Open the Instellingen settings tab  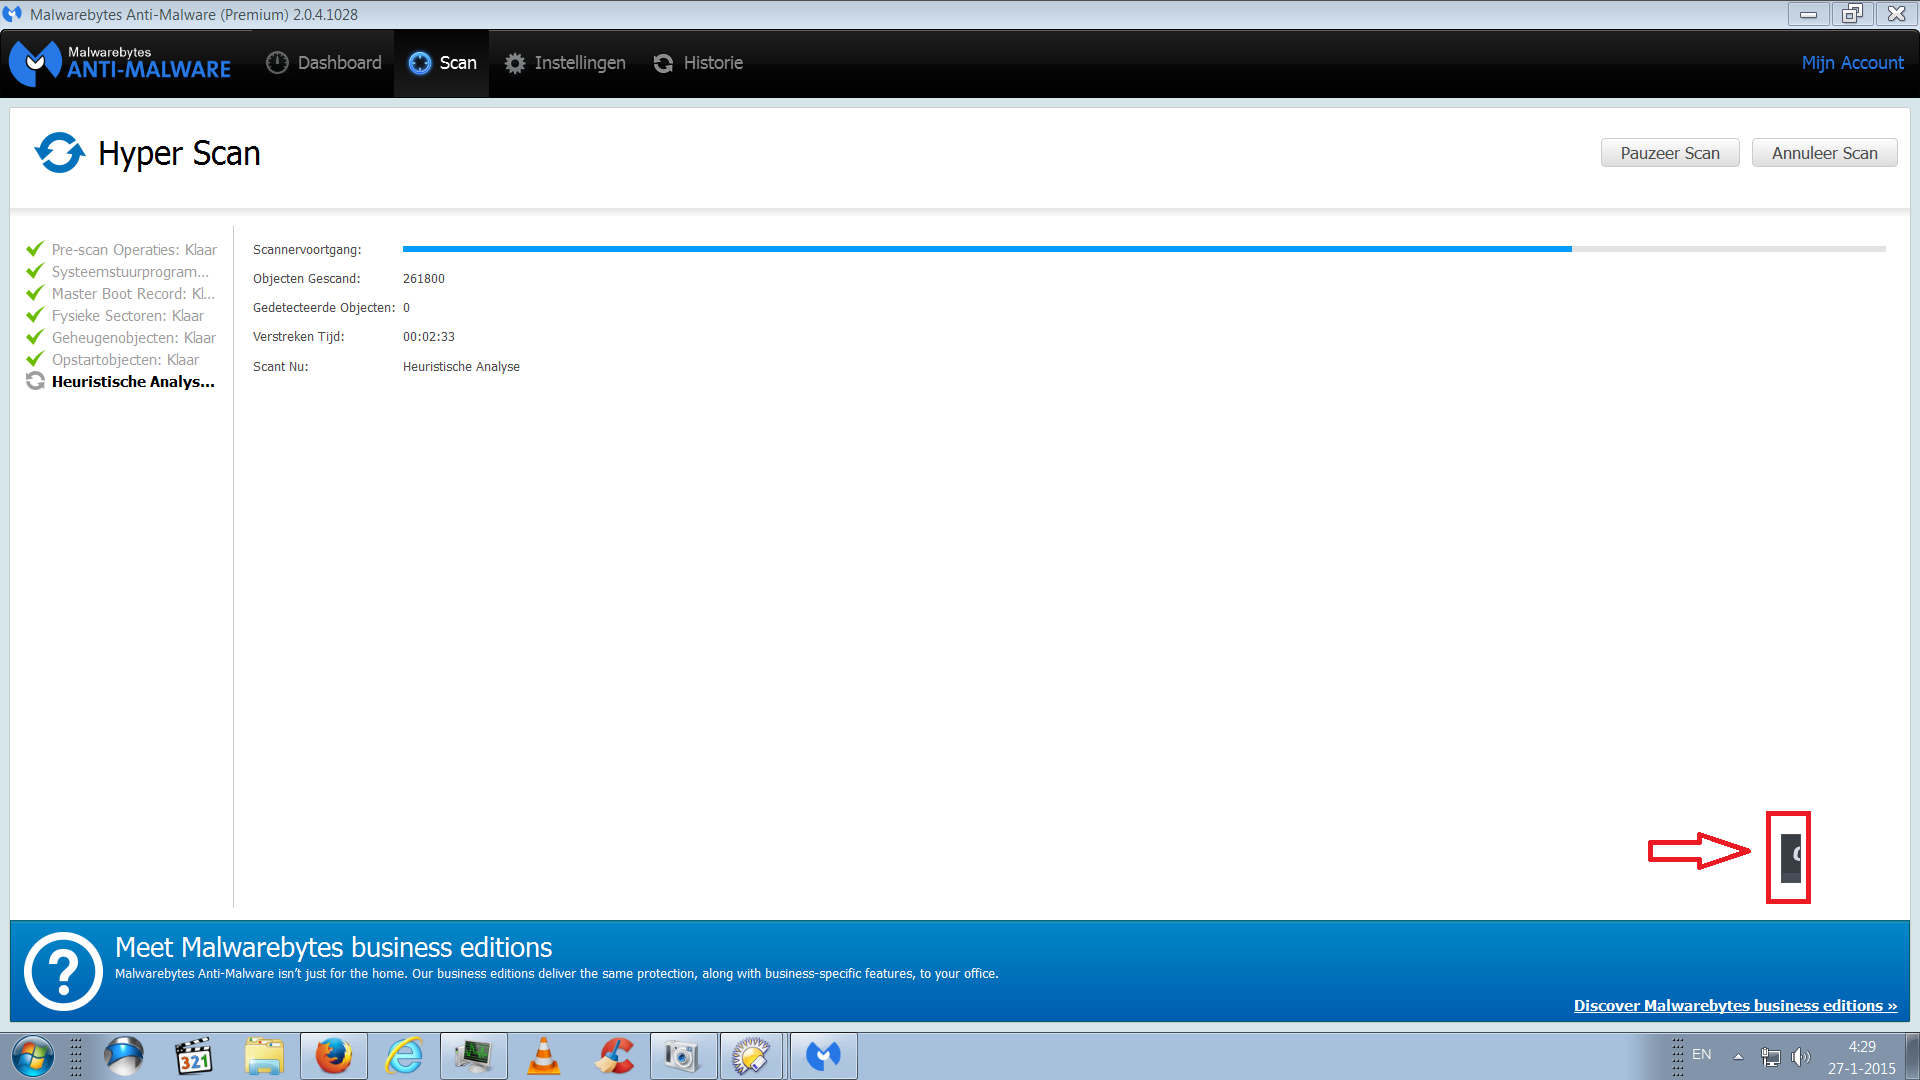point(565,63)
